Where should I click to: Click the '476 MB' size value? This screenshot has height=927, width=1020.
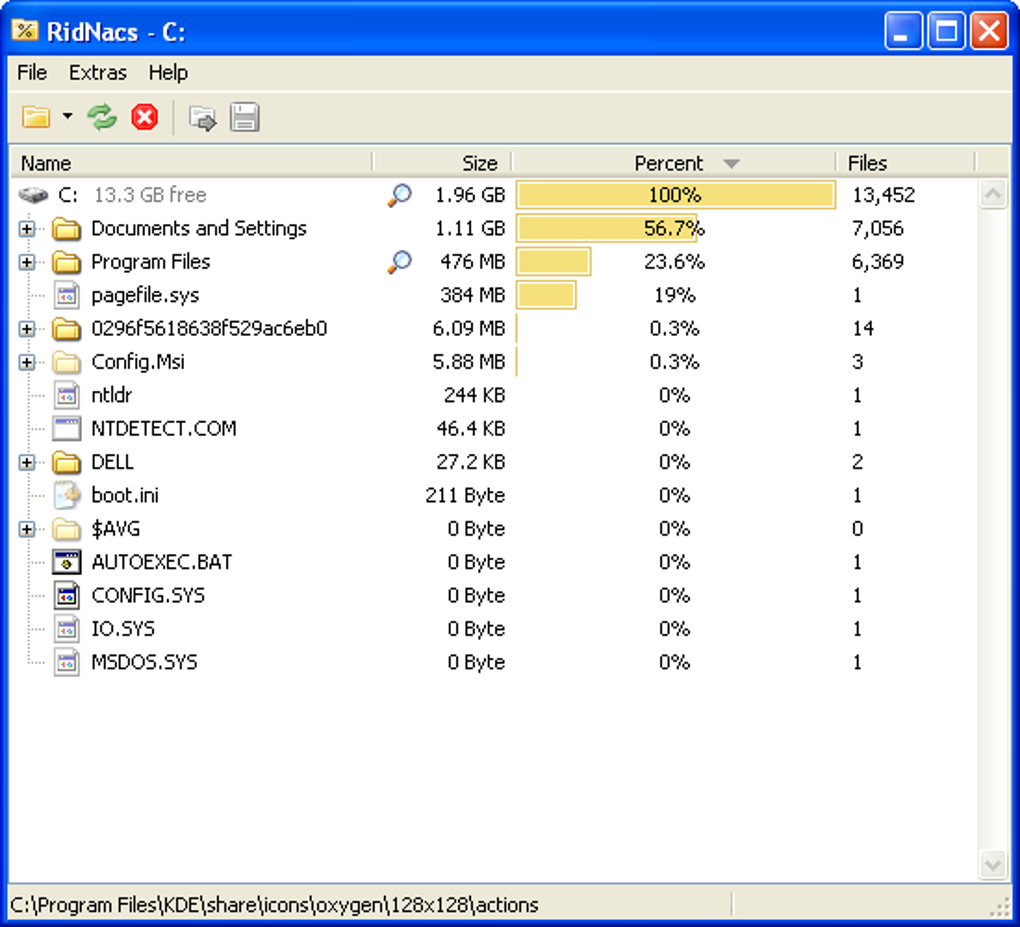[472, 262]
